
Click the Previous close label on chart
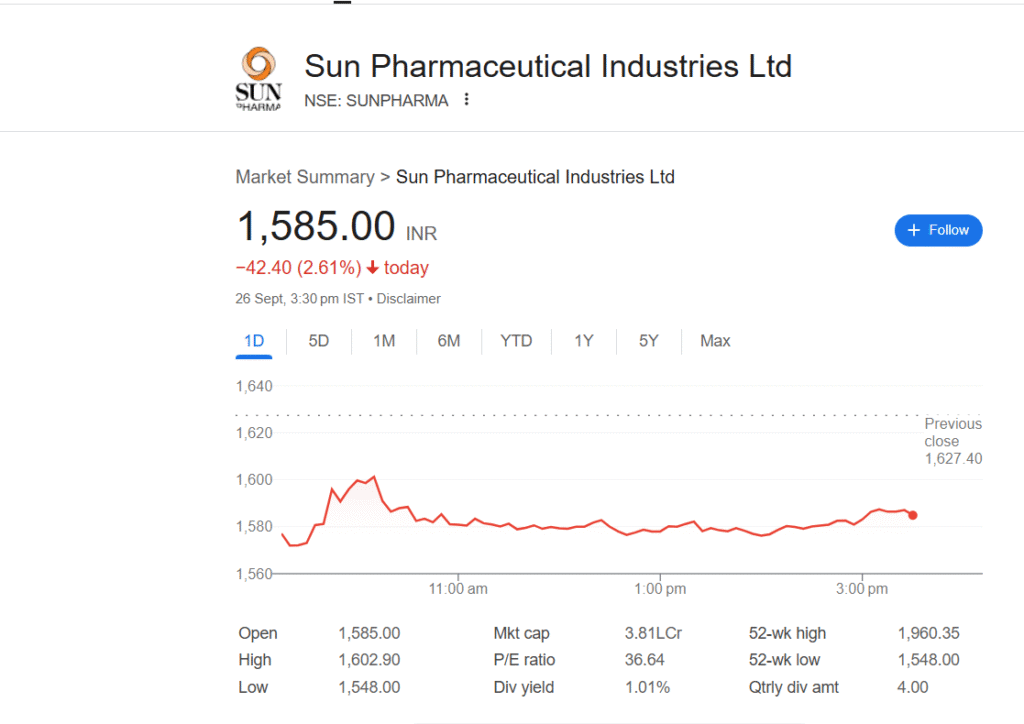952,432
